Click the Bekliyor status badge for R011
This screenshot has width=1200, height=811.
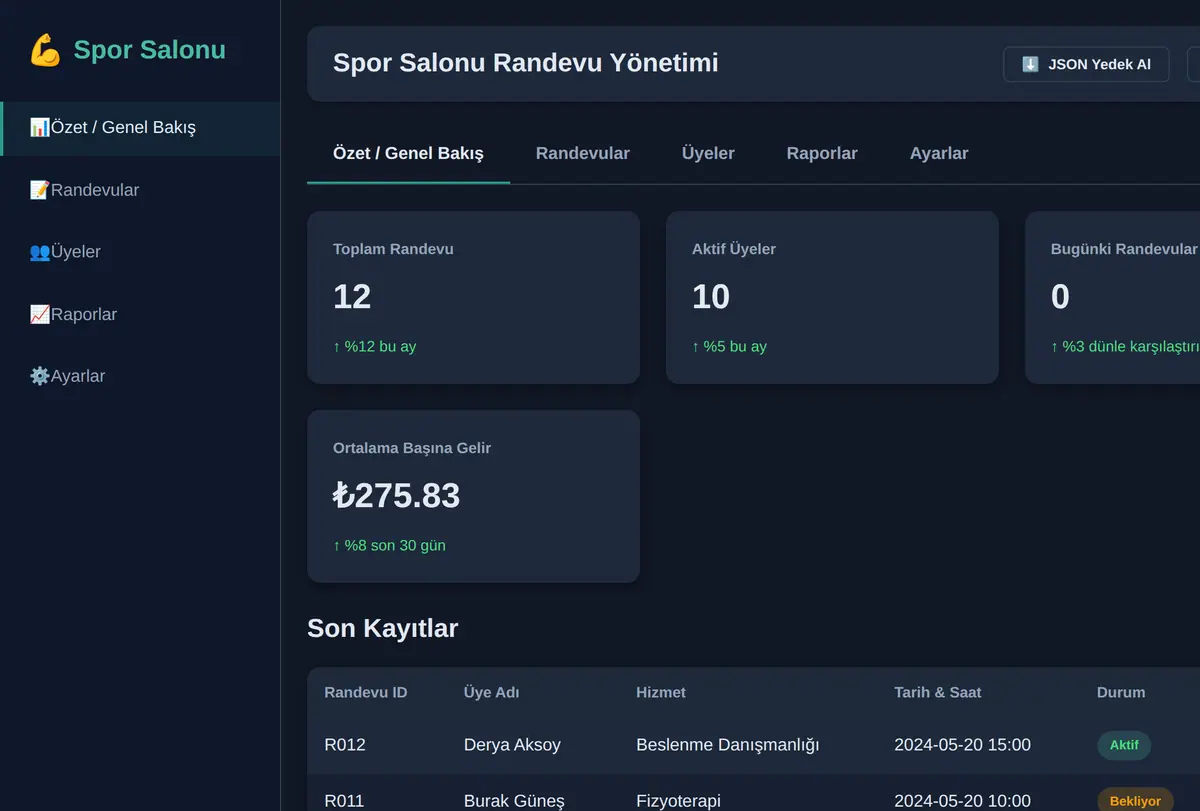(1135, 800)
